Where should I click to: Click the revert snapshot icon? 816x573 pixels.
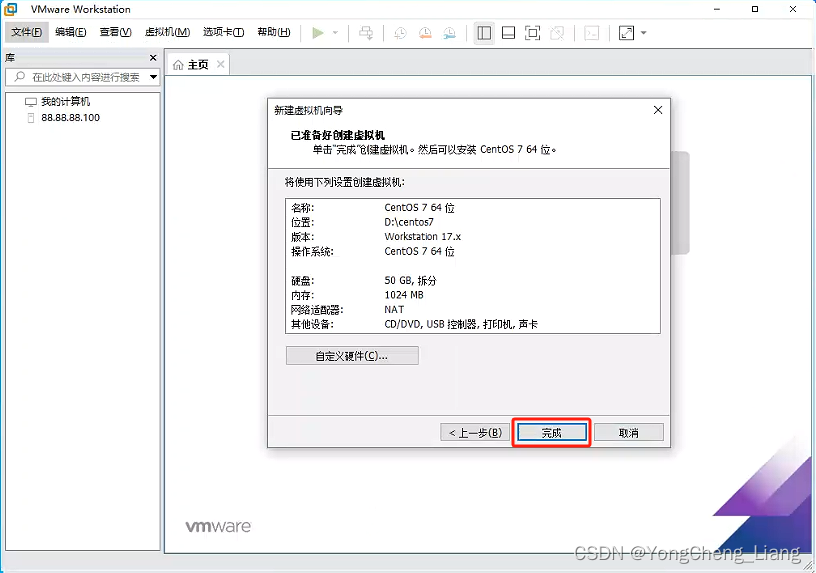[x=425, y=33]
